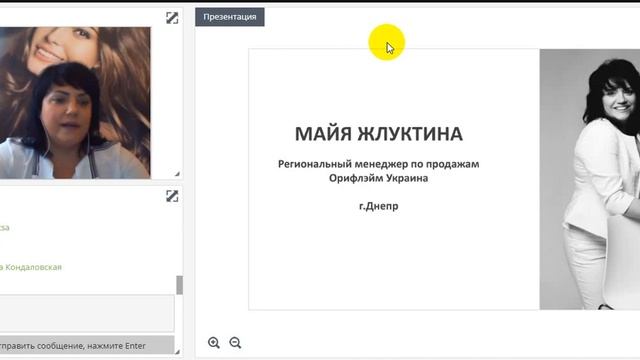Click the chat panel scrollbar thumb
Image resolution: width=640 pixels, height=360 pixels.
click(x=179, y=285)
